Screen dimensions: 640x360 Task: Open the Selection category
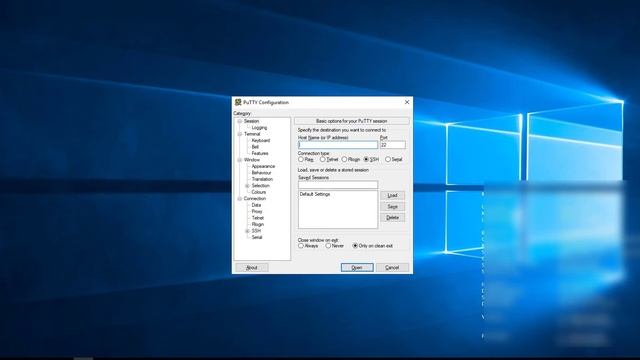260,186
